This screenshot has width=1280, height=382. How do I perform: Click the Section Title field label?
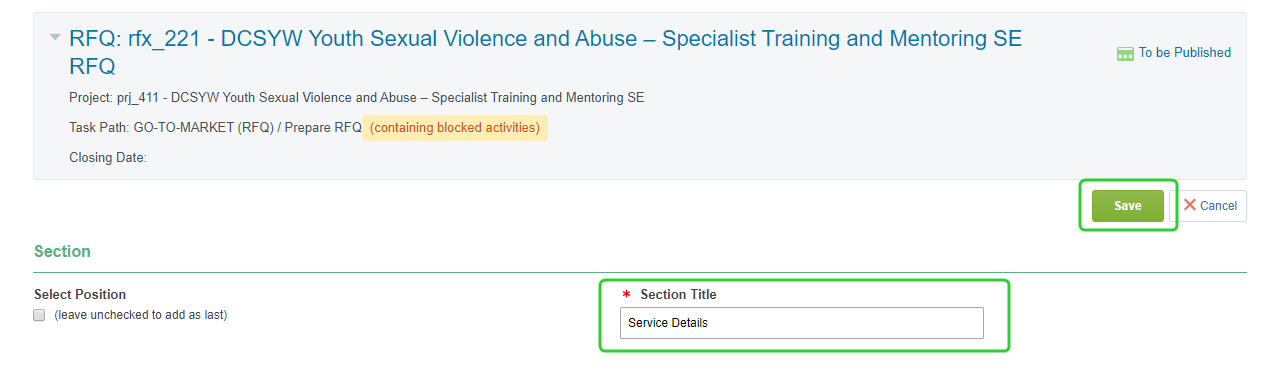coord(678,294)
